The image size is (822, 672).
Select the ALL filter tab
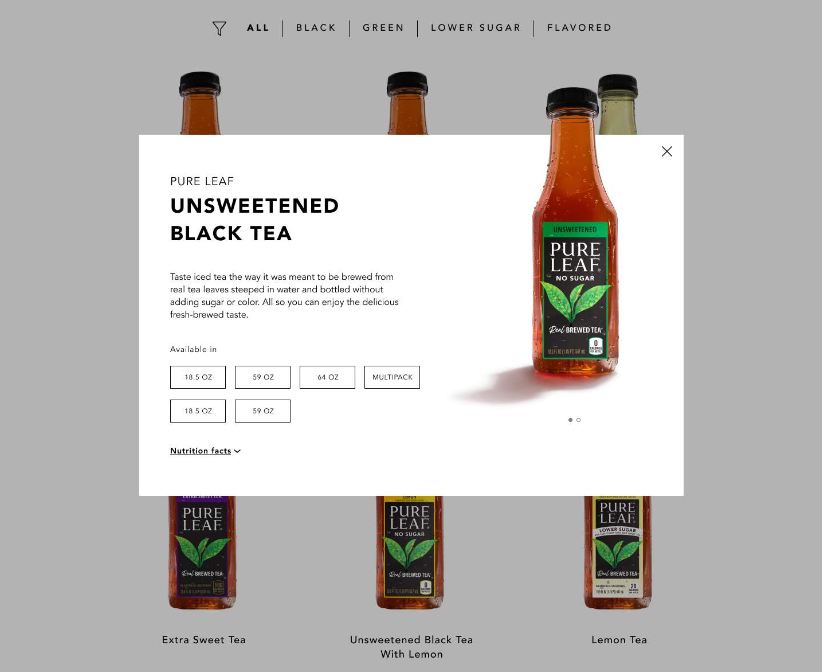(x=258, y=28)
